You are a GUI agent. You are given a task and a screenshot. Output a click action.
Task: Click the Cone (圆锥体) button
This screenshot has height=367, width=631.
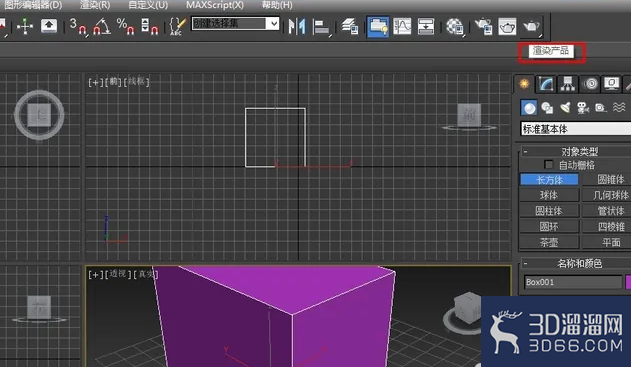click(607, 179)
